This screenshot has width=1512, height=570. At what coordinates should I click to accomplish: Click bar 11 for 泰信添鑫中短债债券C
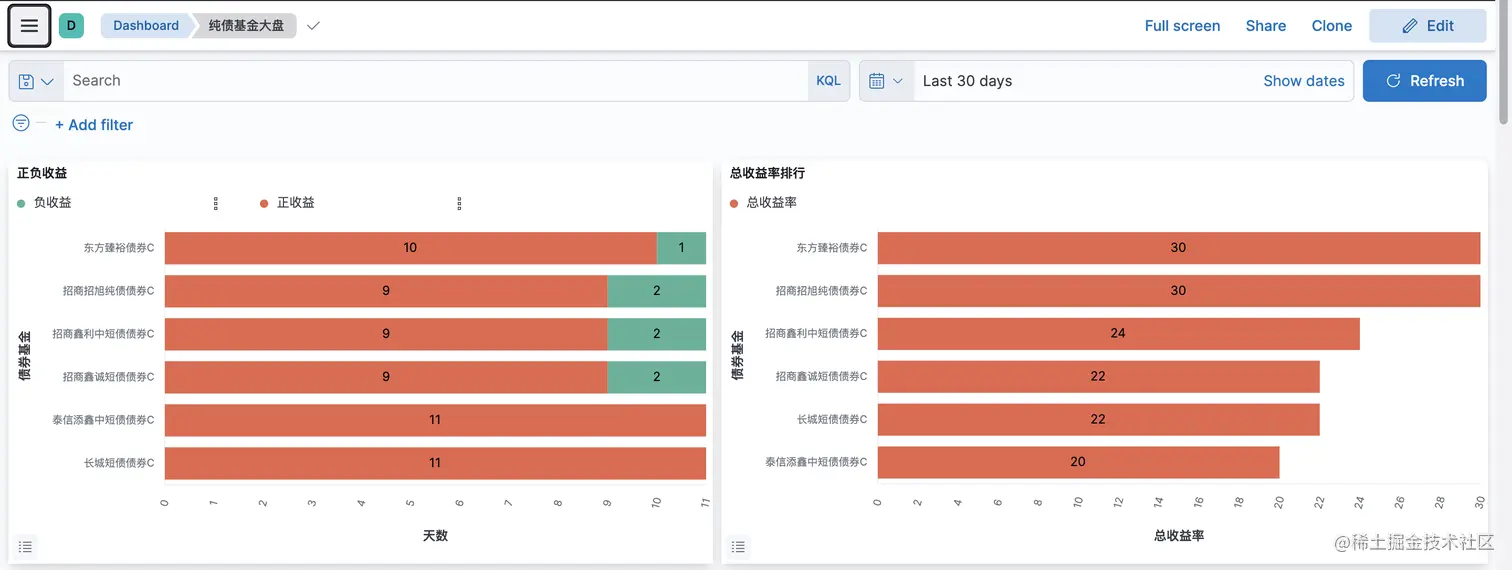[x=435, y=420]
